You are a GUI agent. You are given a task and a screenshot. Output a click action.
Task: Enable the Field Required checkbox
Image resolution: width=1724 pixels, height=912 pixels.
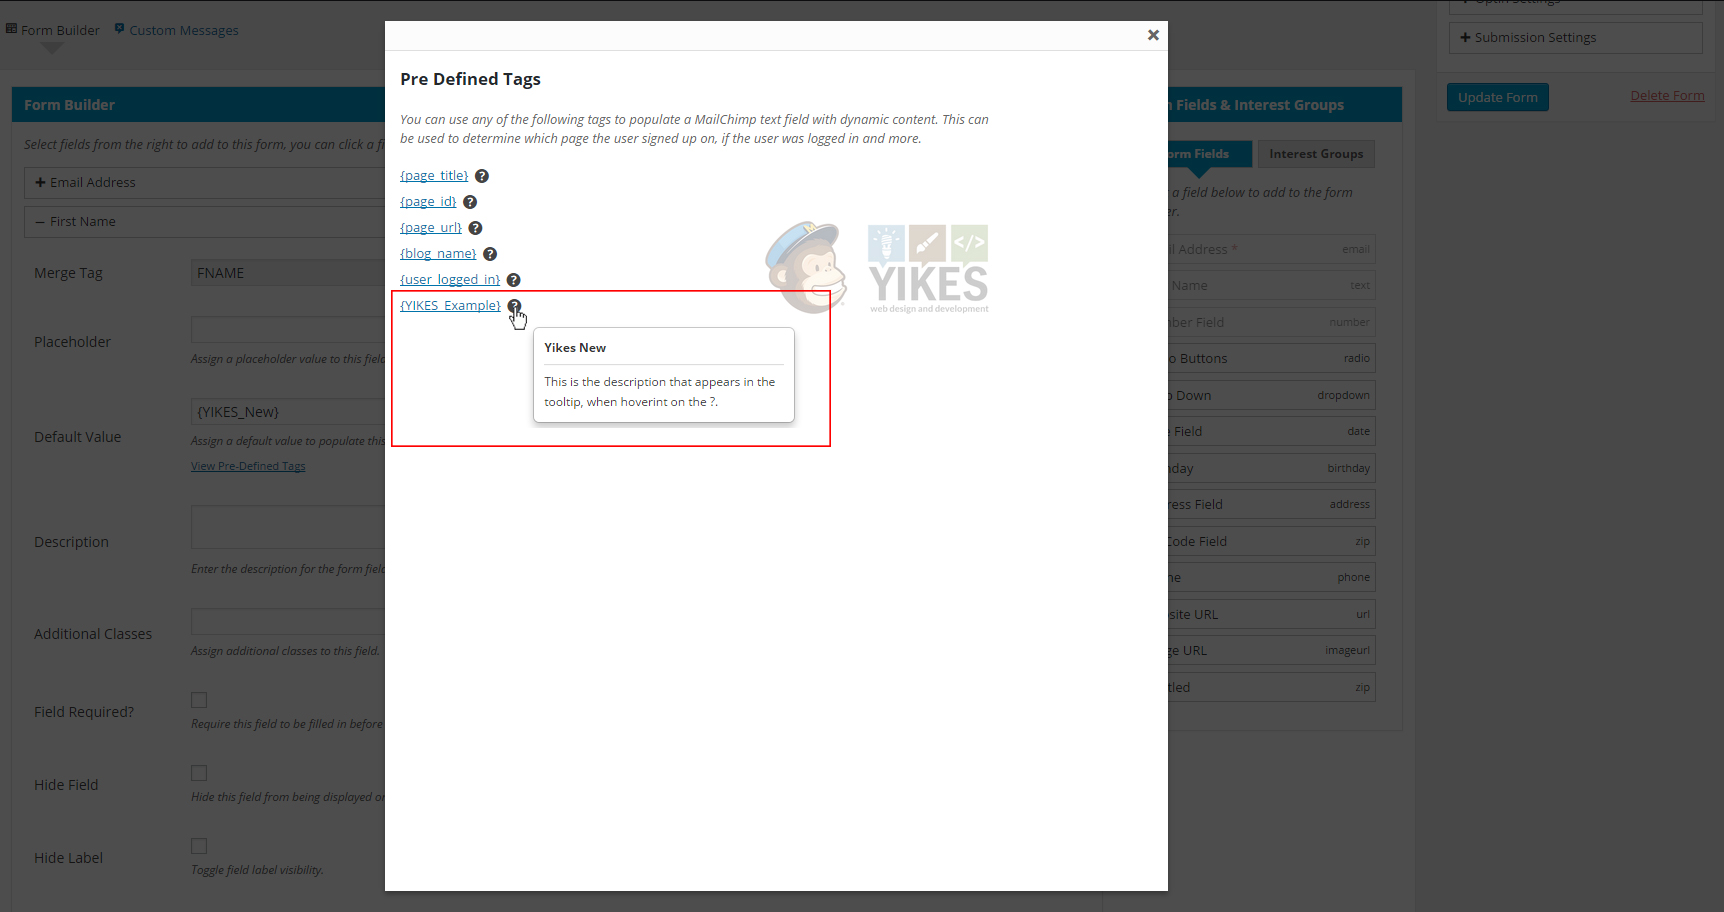pyautogui.click(x=199, y=700)
